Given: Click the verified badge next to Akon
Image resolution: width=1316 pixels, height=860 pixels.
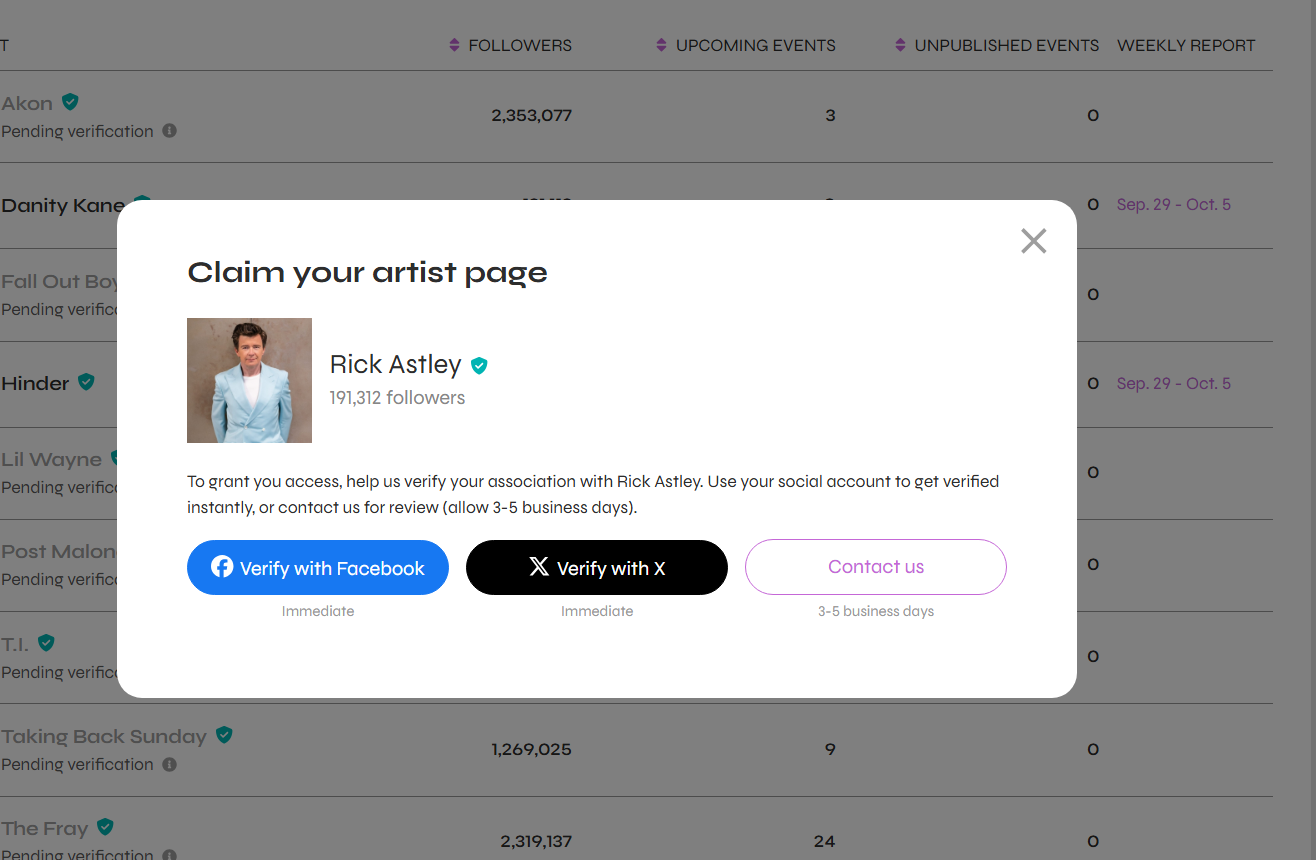Looking at the screenshot, I should tap(70, 101).
